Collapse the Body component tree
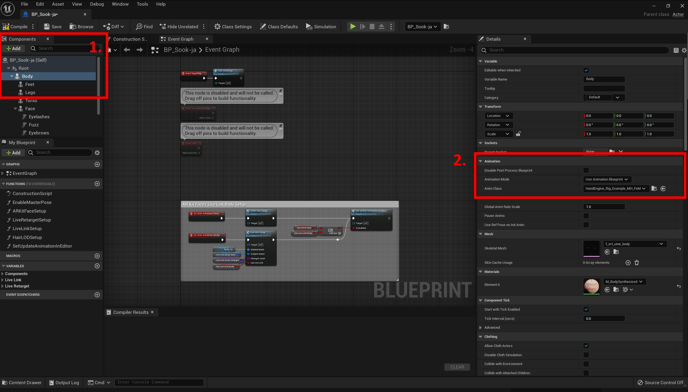Screen dimensions: 688x392 click(12, 76)
